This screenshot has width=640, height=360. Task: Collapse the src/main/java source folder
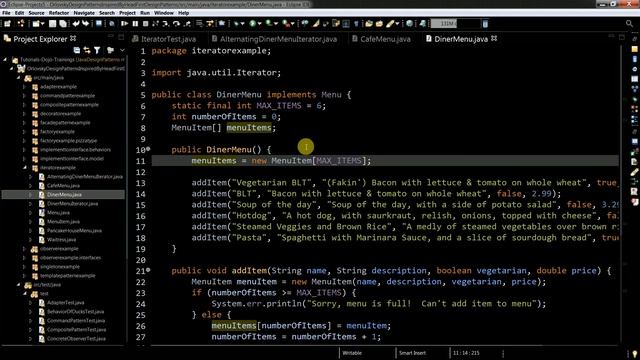[18, 78]
